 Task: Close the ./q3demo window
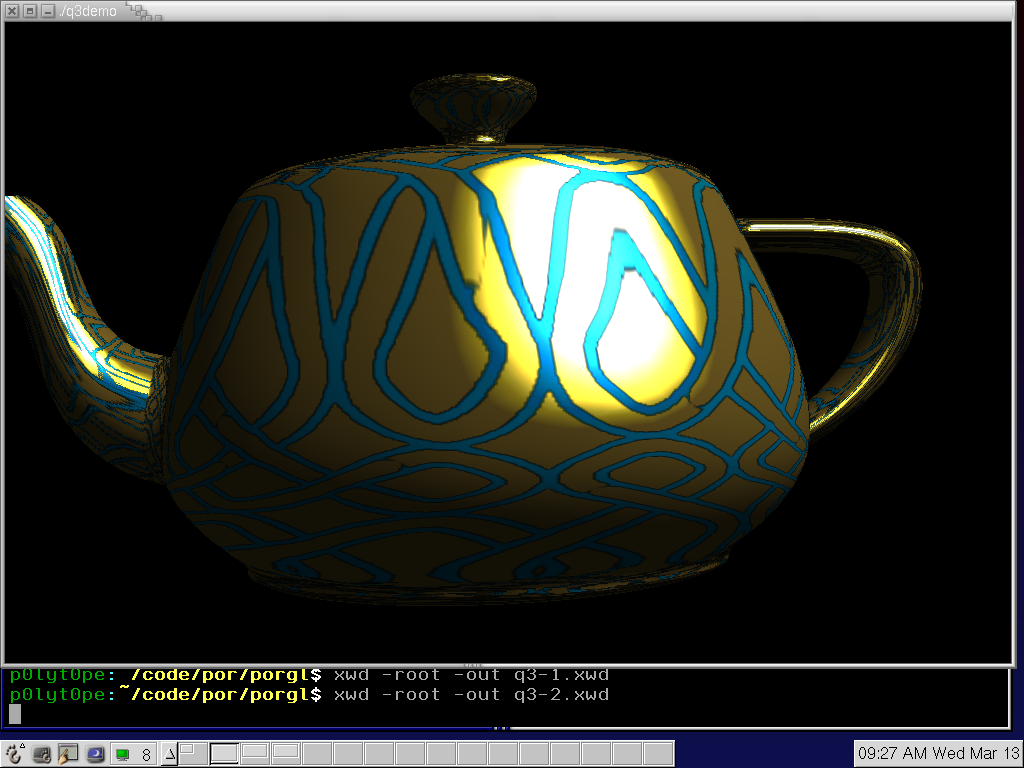point(13,11)
